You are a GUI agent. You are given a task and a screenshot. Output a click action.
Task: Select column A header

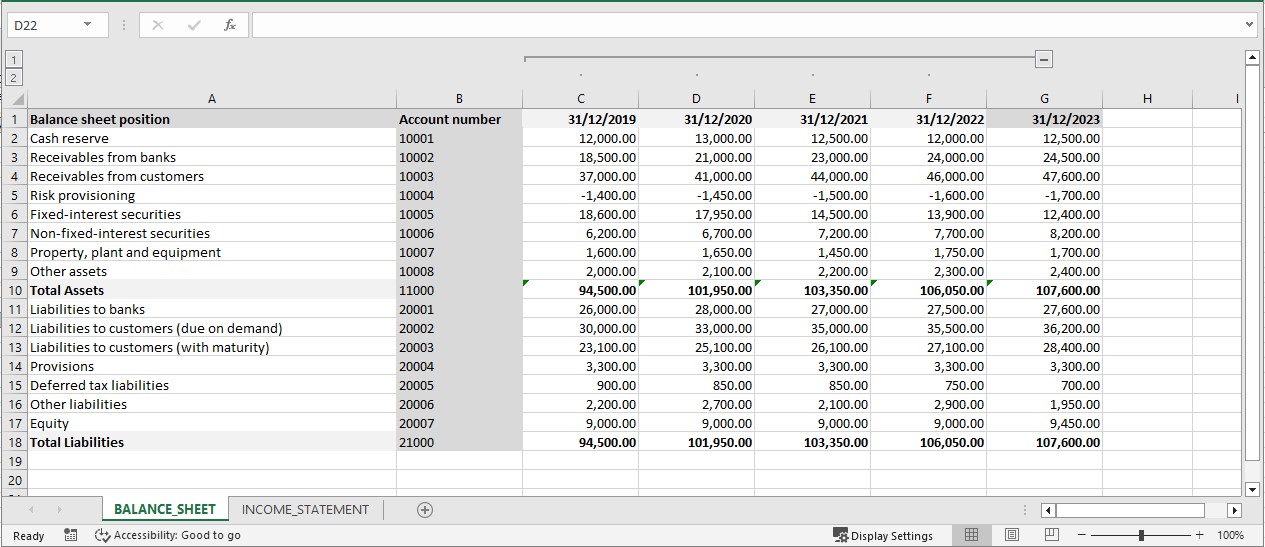point(211,98)
